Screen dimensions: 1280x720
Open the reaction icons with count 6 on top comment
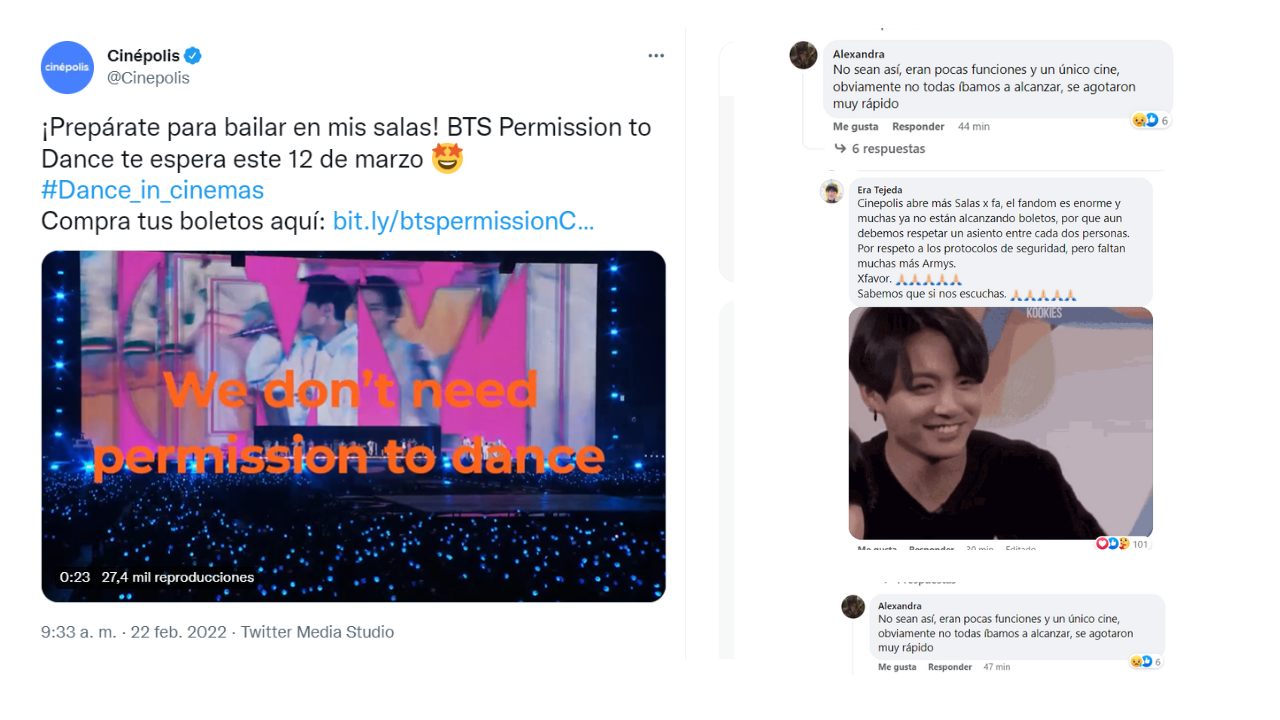point(1150,120)
